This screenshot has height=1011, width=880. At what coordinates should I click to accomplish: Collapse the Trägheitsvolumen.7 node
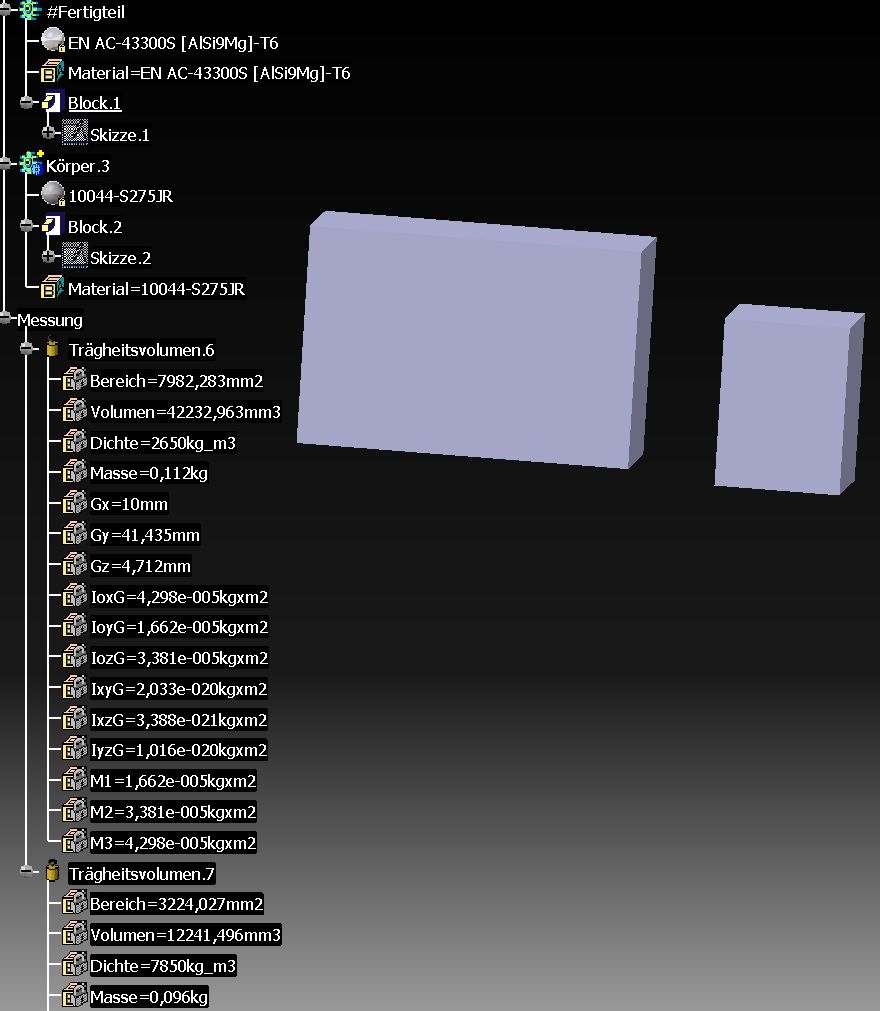[x=27, y=872]
